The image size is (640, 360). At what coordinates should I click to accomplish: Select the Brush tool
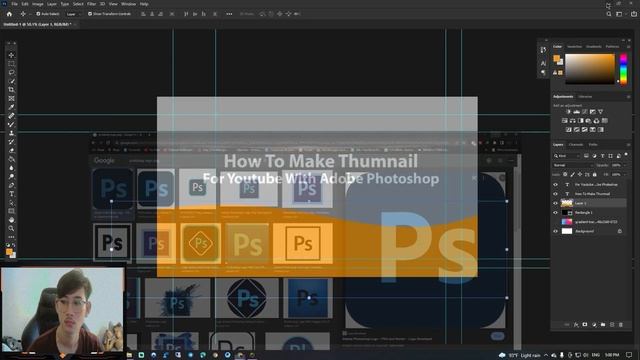point(11,124)
